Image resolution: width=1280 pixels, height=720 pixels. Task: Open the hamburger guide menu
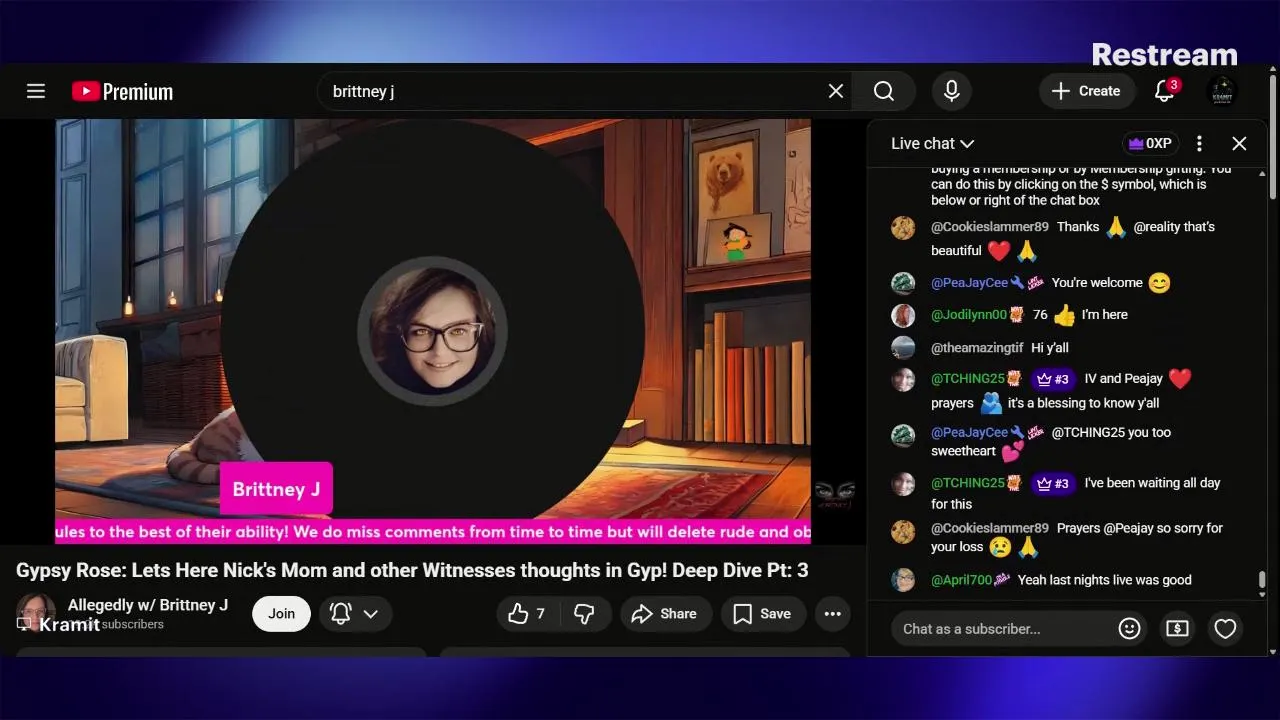click(x=36, y=91)
